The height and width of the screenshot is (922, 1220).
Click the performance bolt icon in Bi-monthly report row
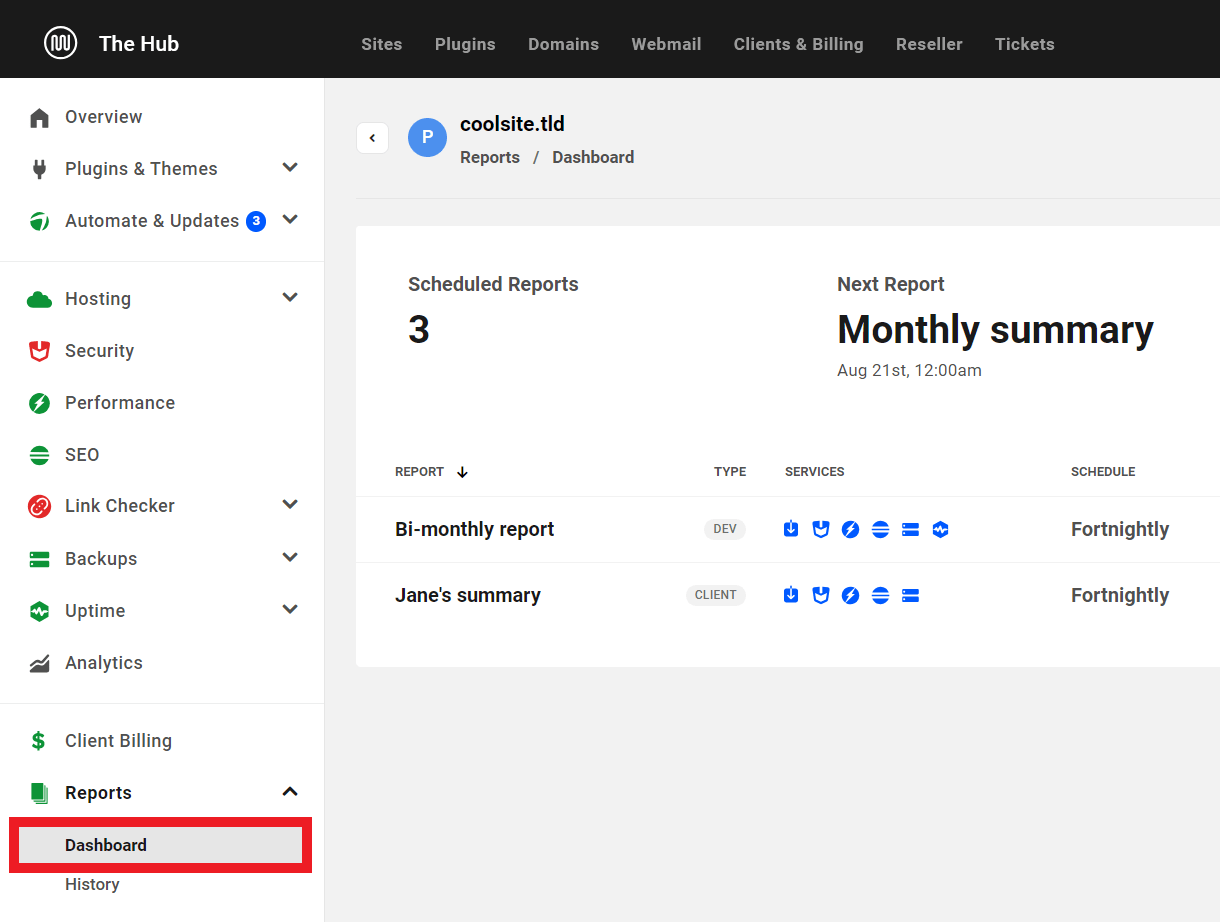(x=850, y=529)
